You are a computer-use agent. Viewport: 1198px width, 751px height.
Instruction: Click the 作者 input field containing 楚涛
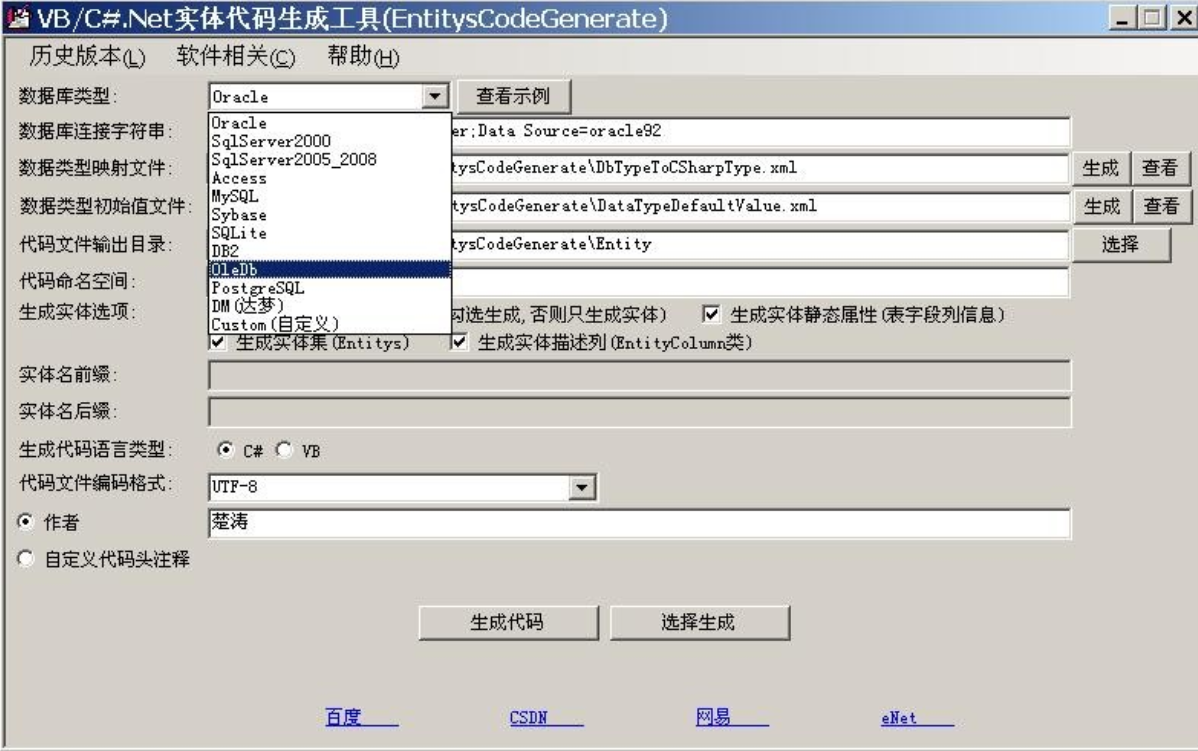pos(638,523)
